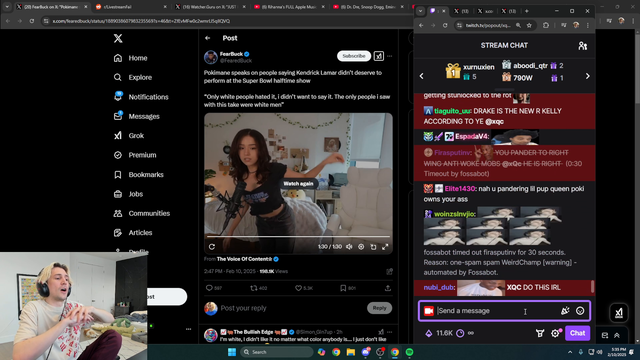
Task: Open the X logo home icon
Action: pos(118,38)
